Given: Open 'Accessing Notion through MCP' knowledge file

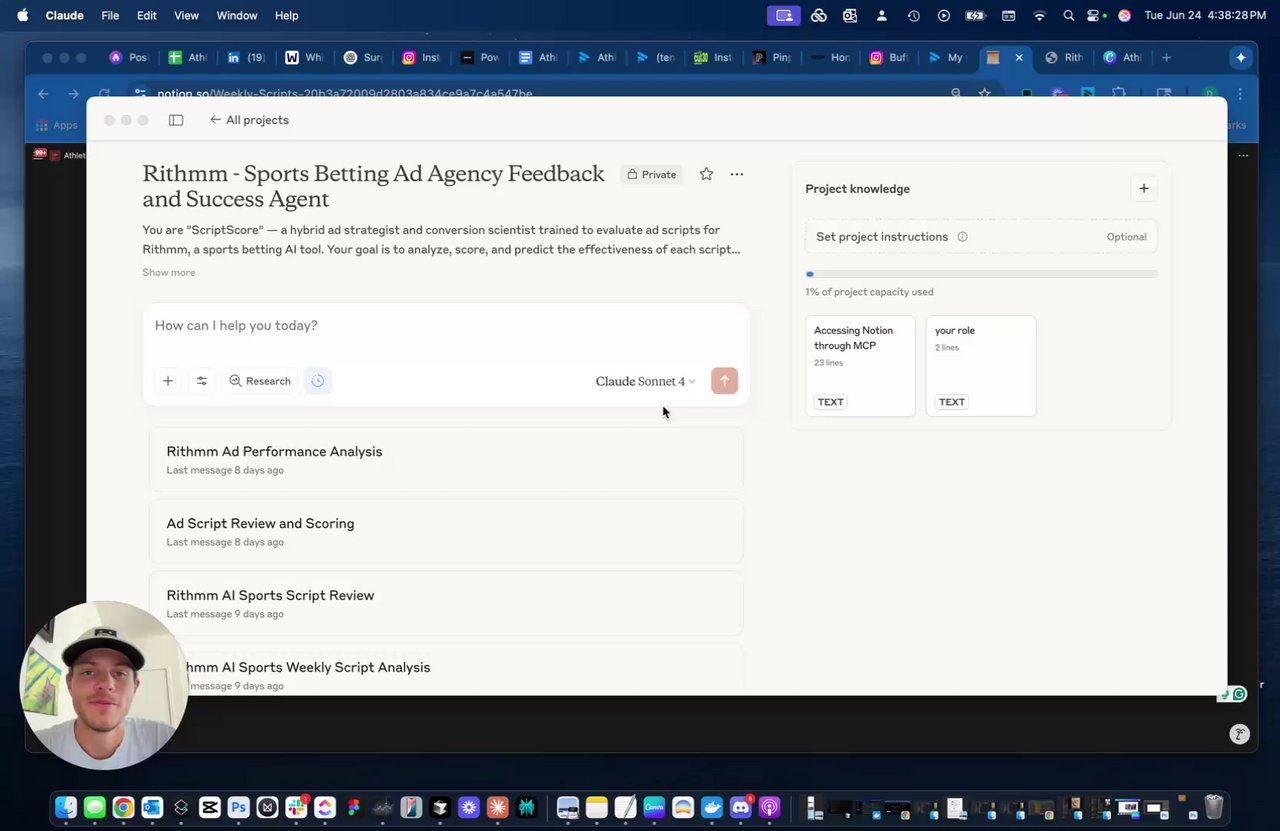Looking at the screenshot, I should coord(860,366).
